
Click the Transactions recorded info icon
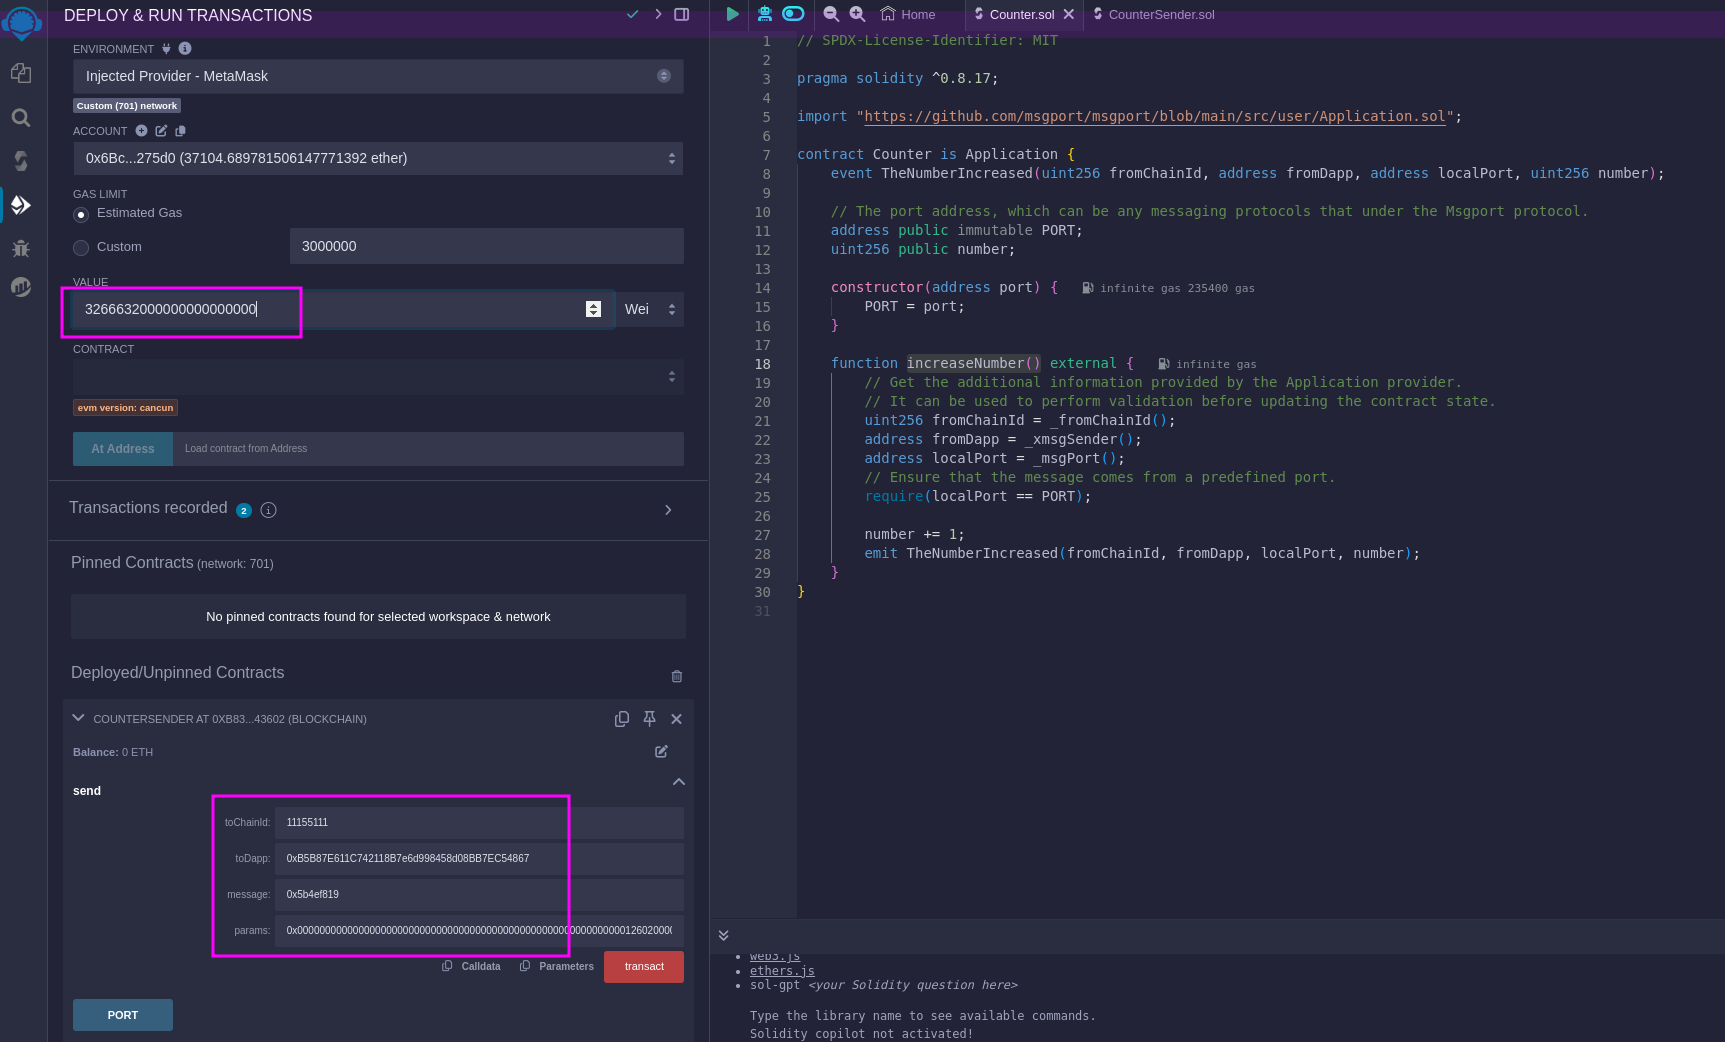pyautogui.click(x=268, y=510)
